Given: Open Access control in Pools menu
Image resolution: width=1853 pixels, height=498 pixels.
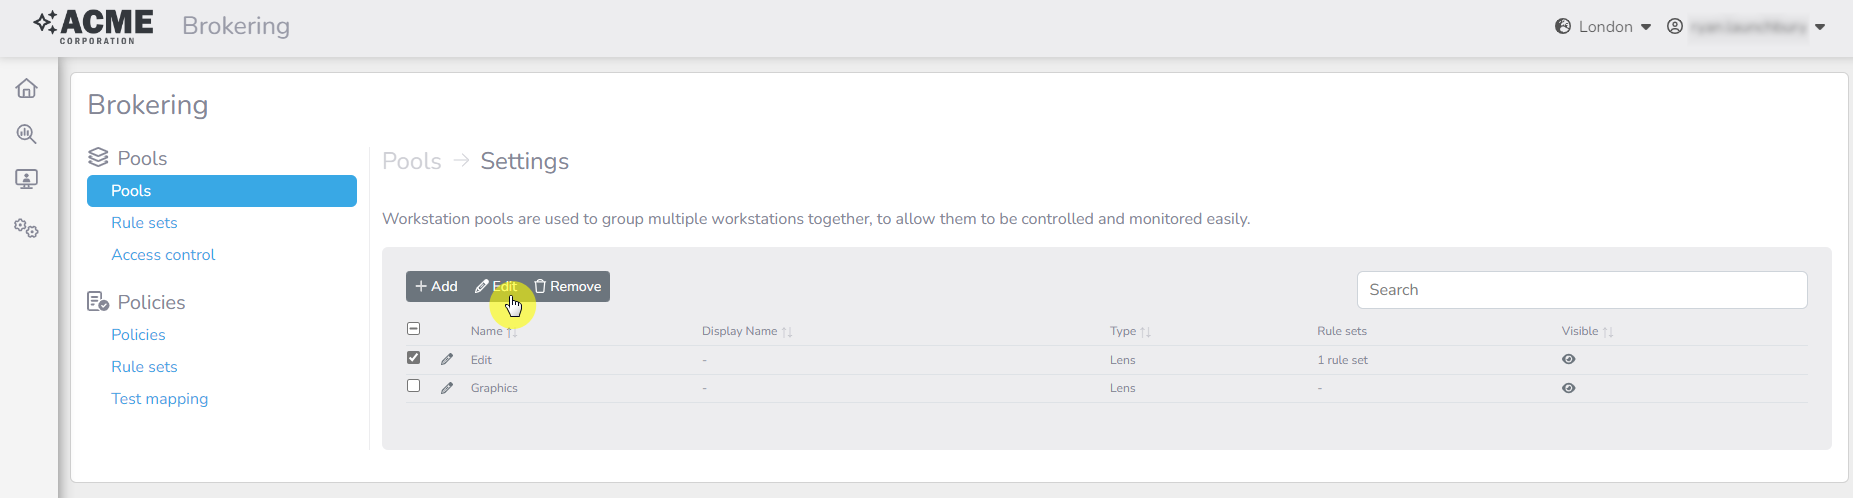Looking at the screenshot, I should pyautogui.click(x=163, y=255).
